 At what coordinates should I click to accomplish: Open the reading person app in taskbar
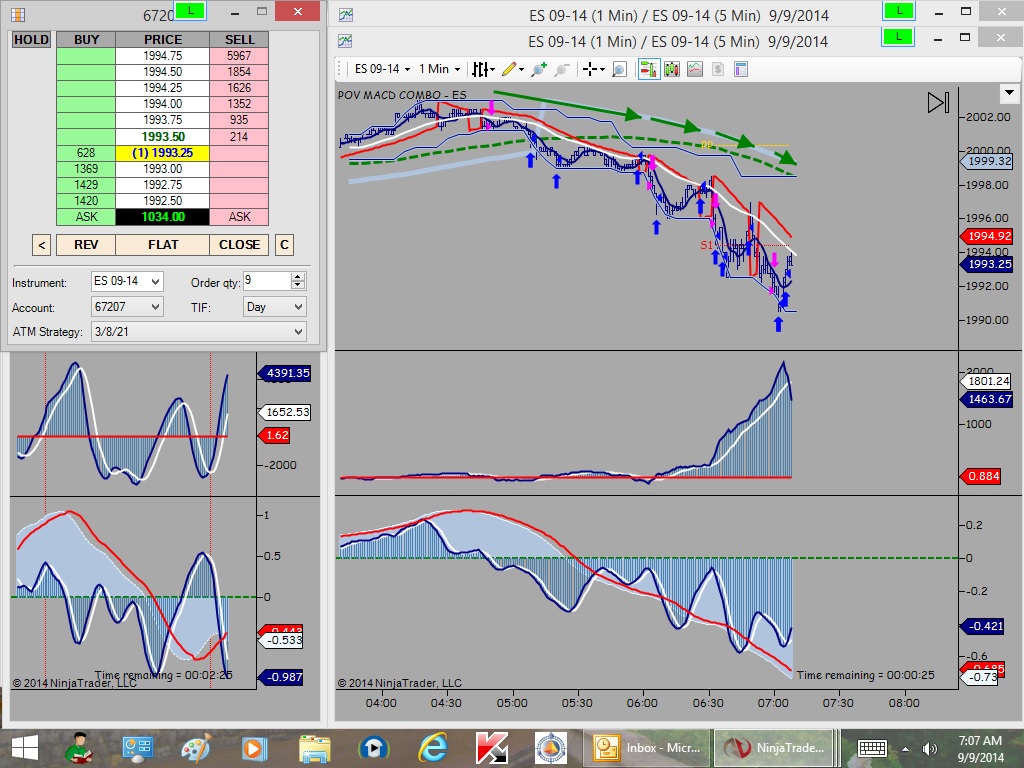(x=78, y=748)
